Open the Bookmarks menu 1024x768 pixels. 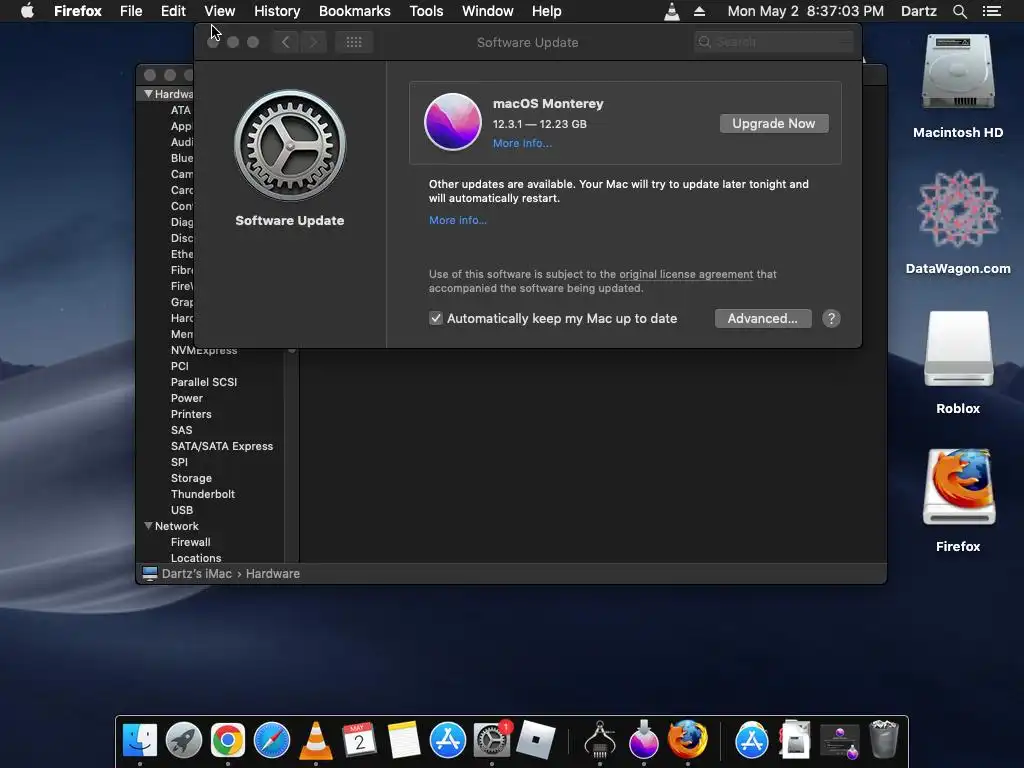tap(355, 11)
